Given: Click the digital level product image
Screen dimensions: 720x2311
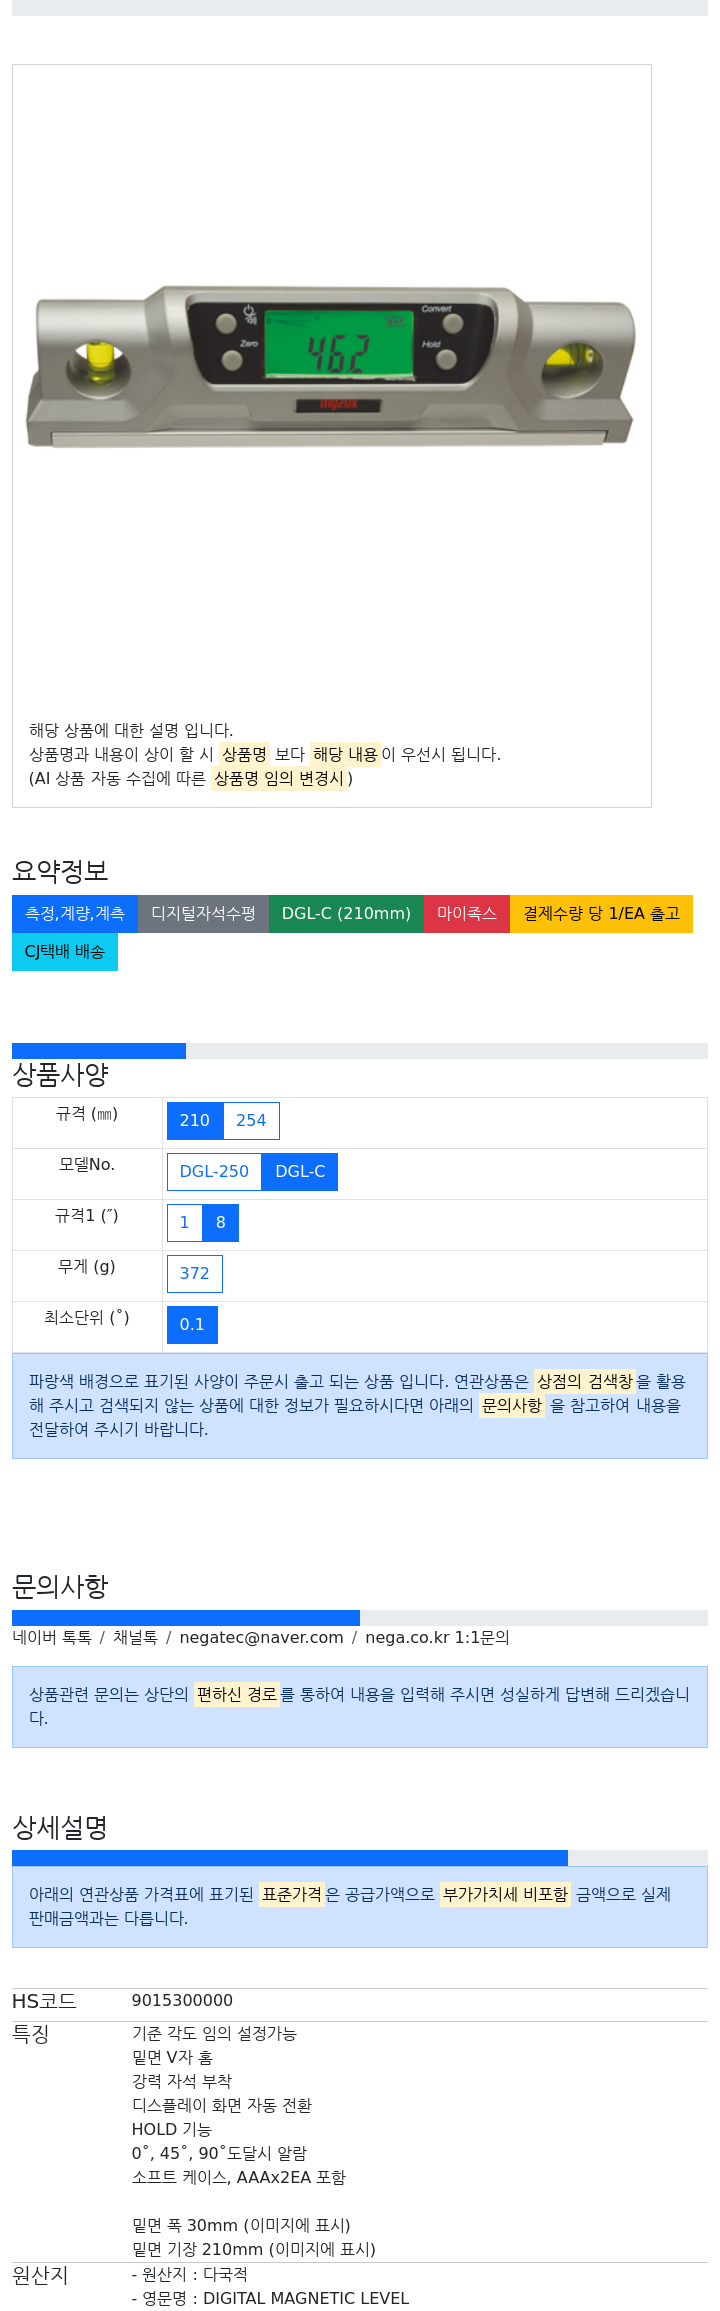Looking at the screenshot, I should point(331,367).
